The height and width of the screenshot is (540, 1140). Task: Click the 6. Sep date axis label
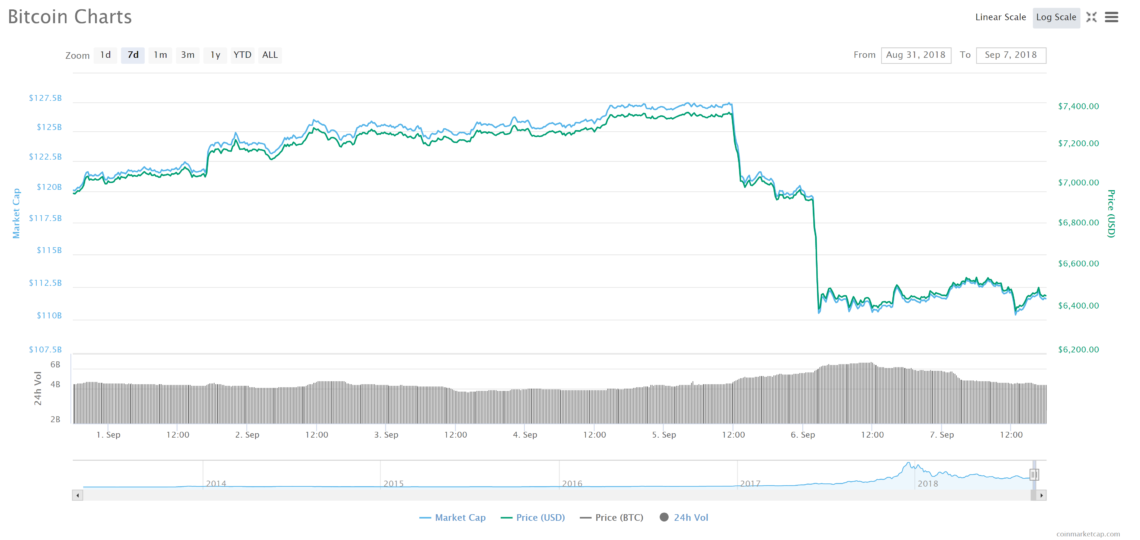803,435
